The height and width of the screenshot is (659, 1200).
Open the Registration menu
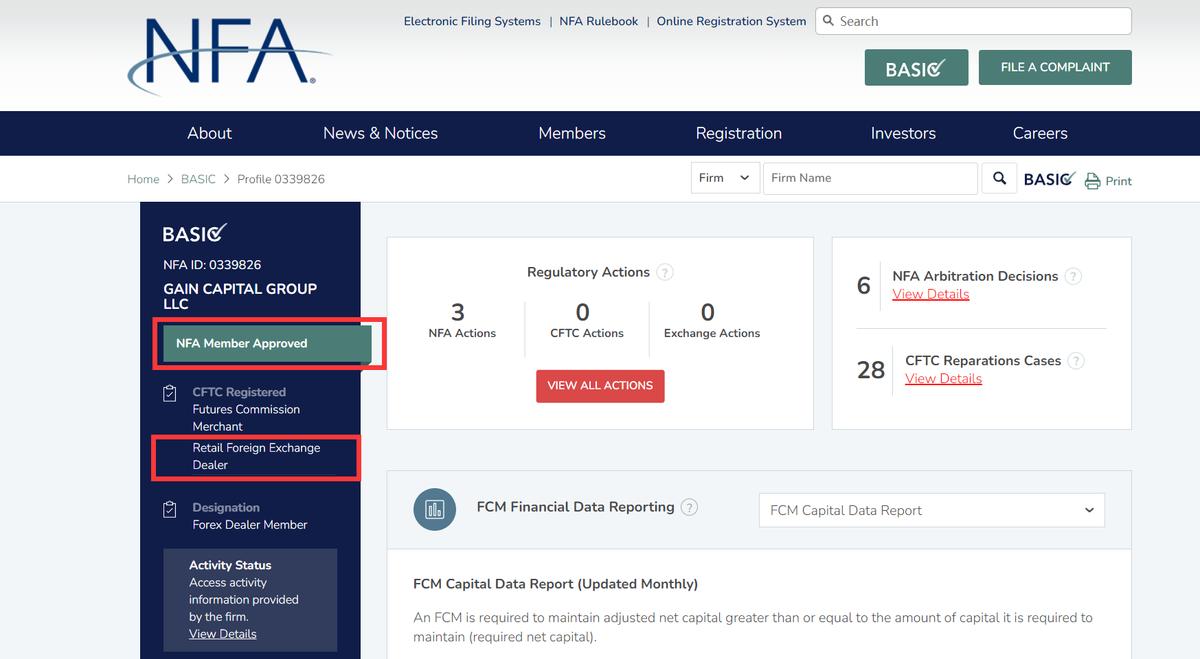point(738,133)
